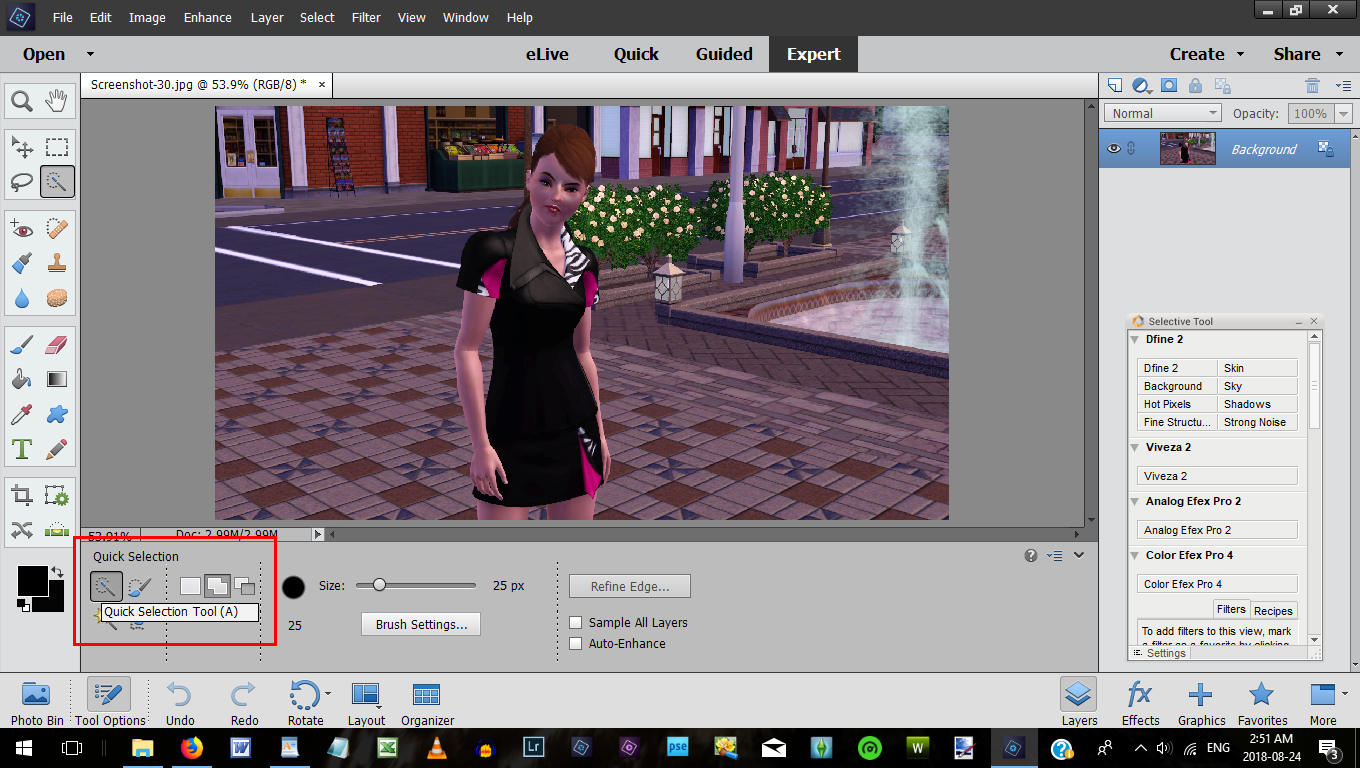Open the Filter menu
This screenshot has width=1360, height=768.
[365, 17]
